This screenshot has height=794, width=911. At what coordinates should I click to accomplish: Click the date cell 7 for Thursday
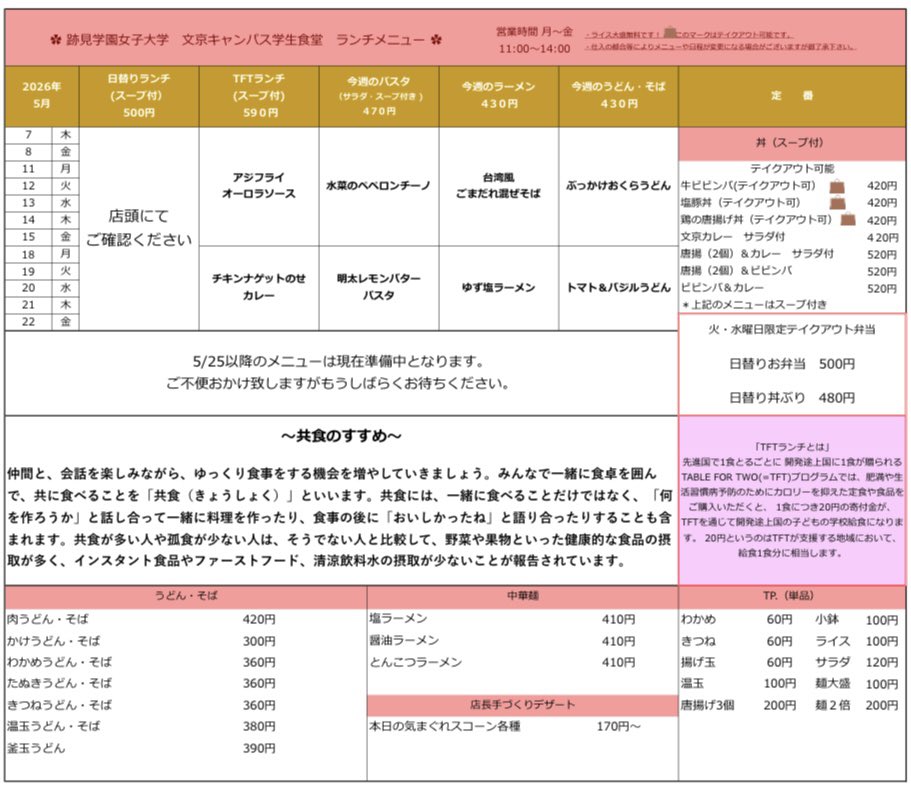point(28,135)
